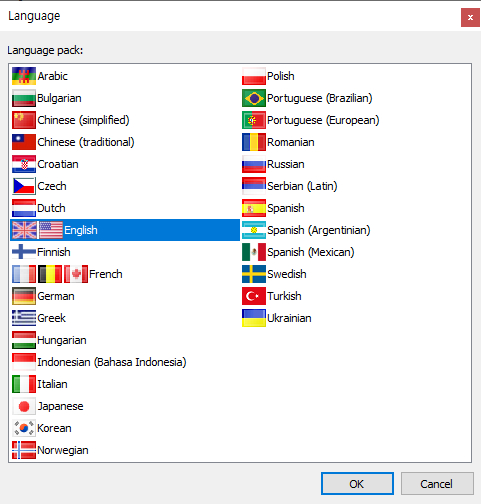Choose the Korean label
This screenshot has width=481, height=504.
click(54, 428)
